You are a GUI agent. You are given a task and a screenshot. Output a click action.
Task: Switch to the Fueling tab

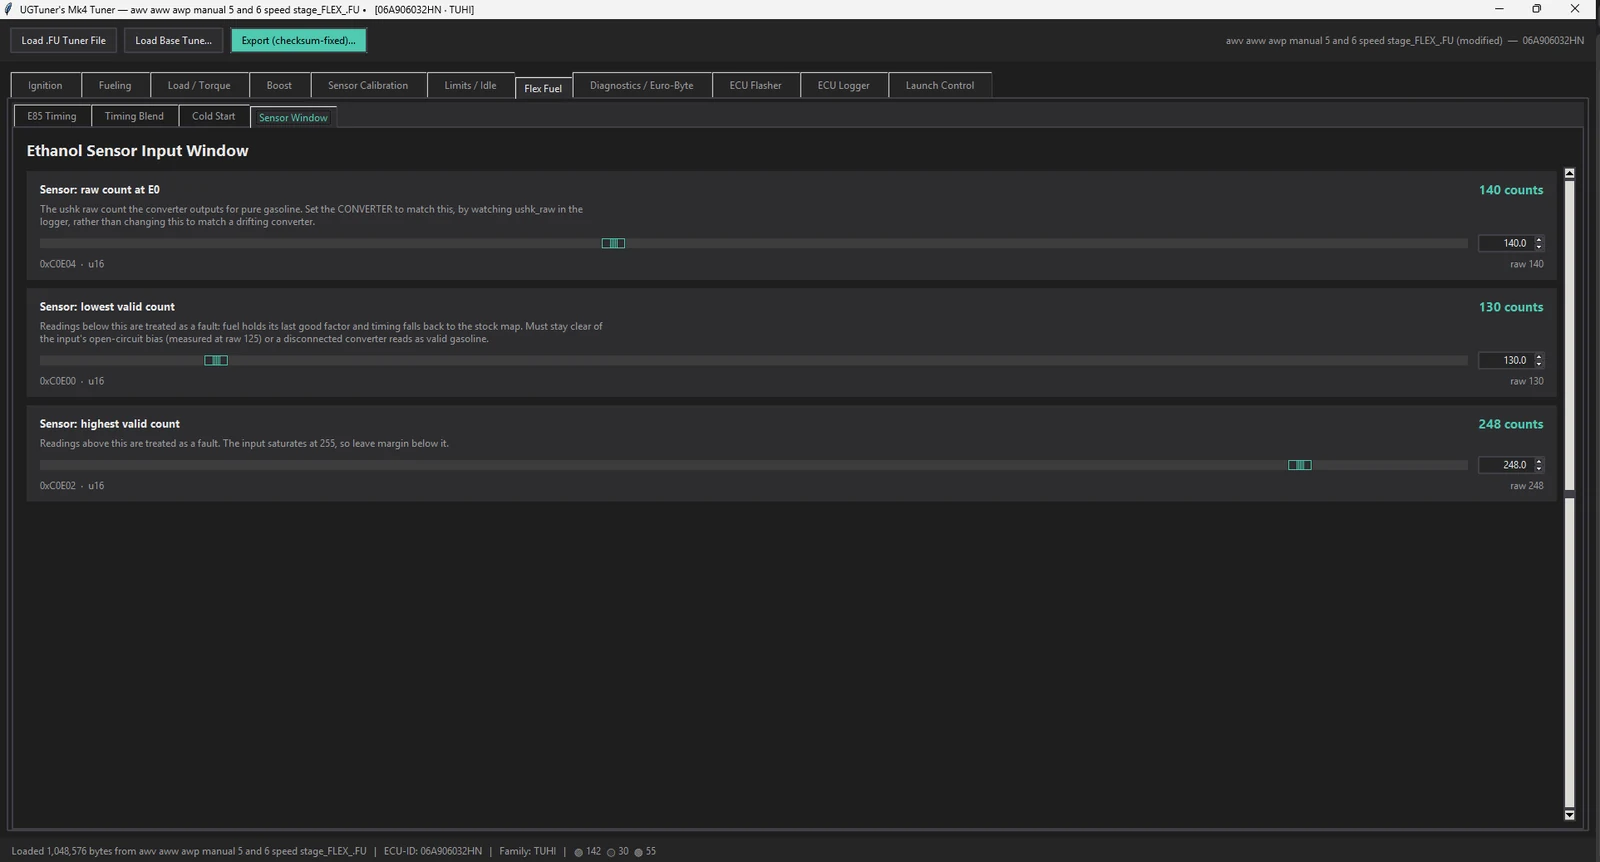coord(115,86)
